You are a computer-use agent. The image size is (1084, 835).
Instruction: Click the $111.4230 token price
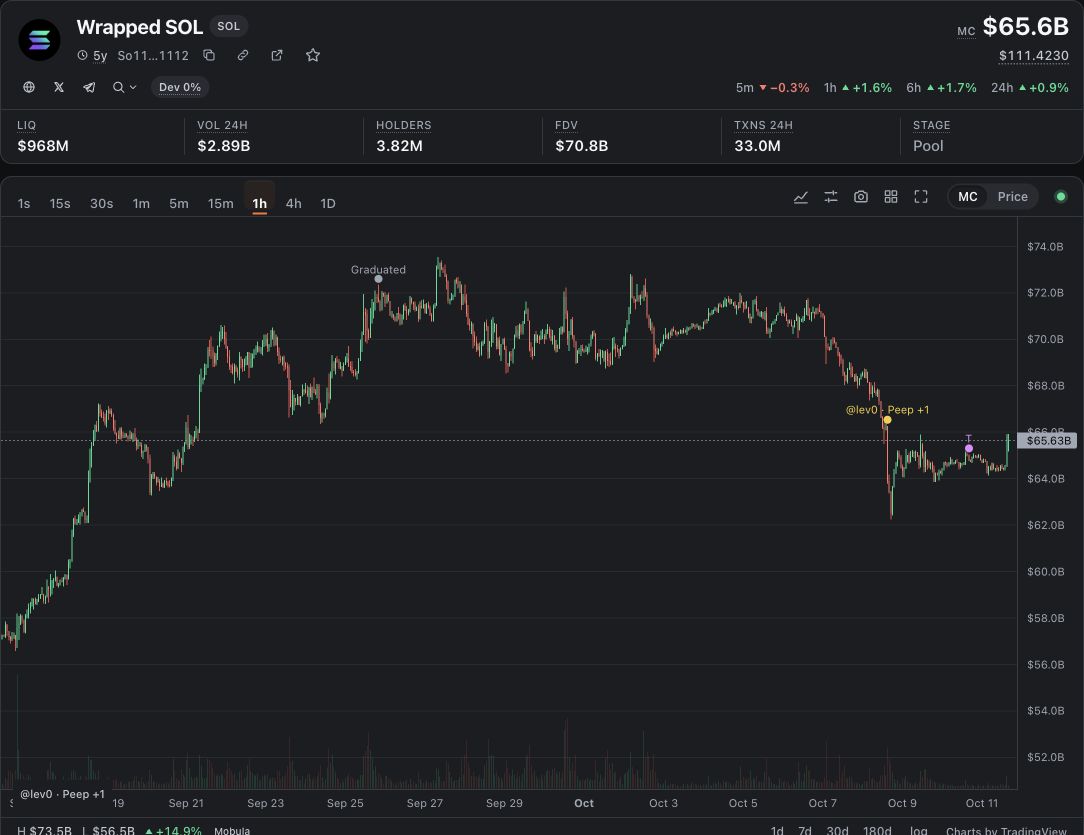click(x=1034, y=55)
